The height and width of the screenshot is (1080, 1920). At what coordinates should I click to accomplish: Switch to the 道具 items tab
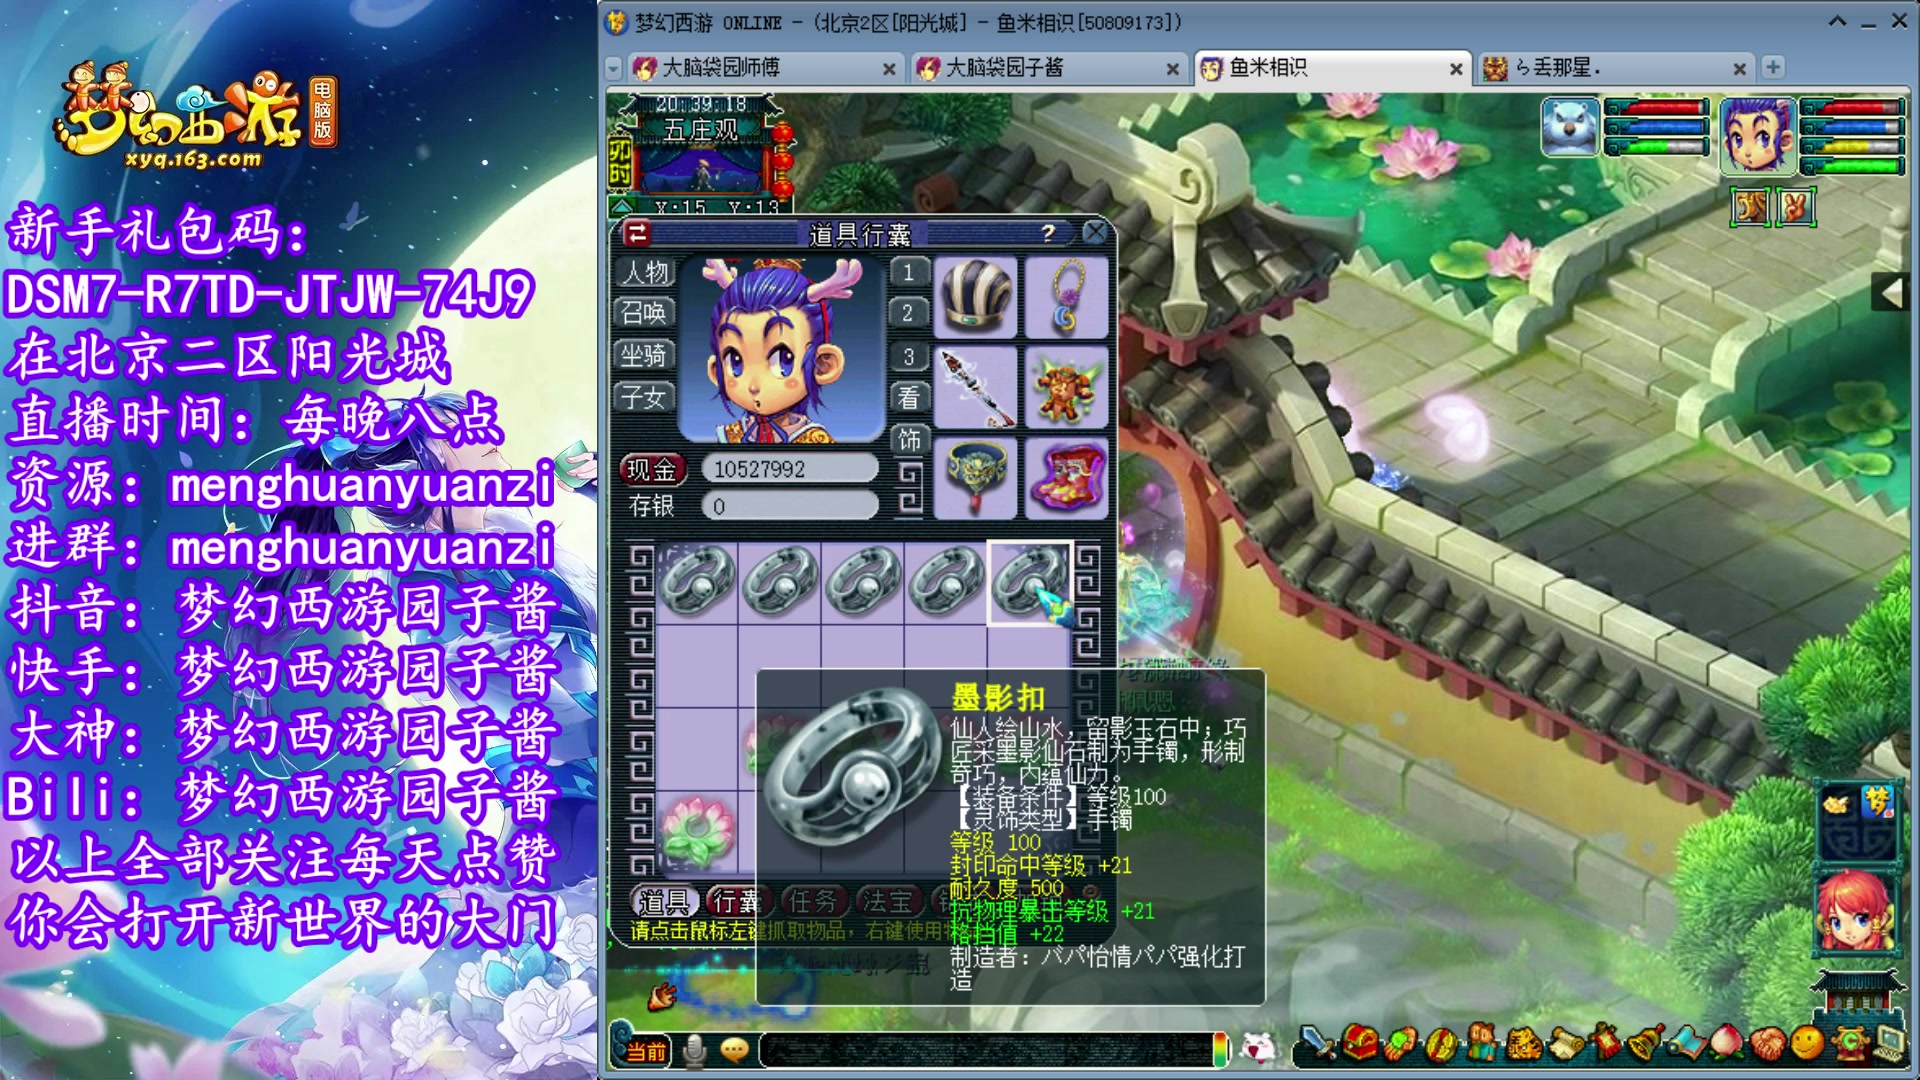[664, 901]
